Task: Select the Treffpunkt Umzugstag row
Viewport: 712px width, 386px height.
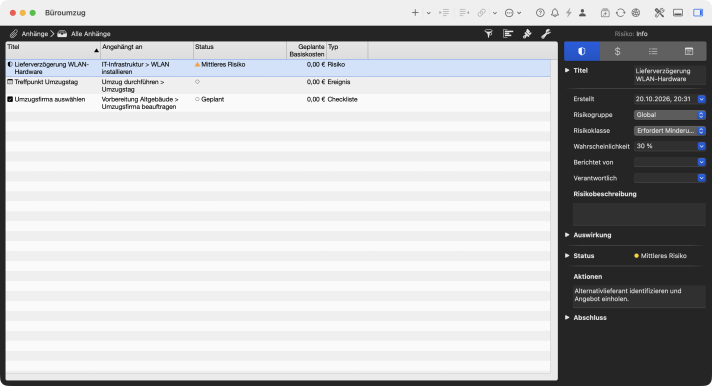Action: tap(278, 86)
